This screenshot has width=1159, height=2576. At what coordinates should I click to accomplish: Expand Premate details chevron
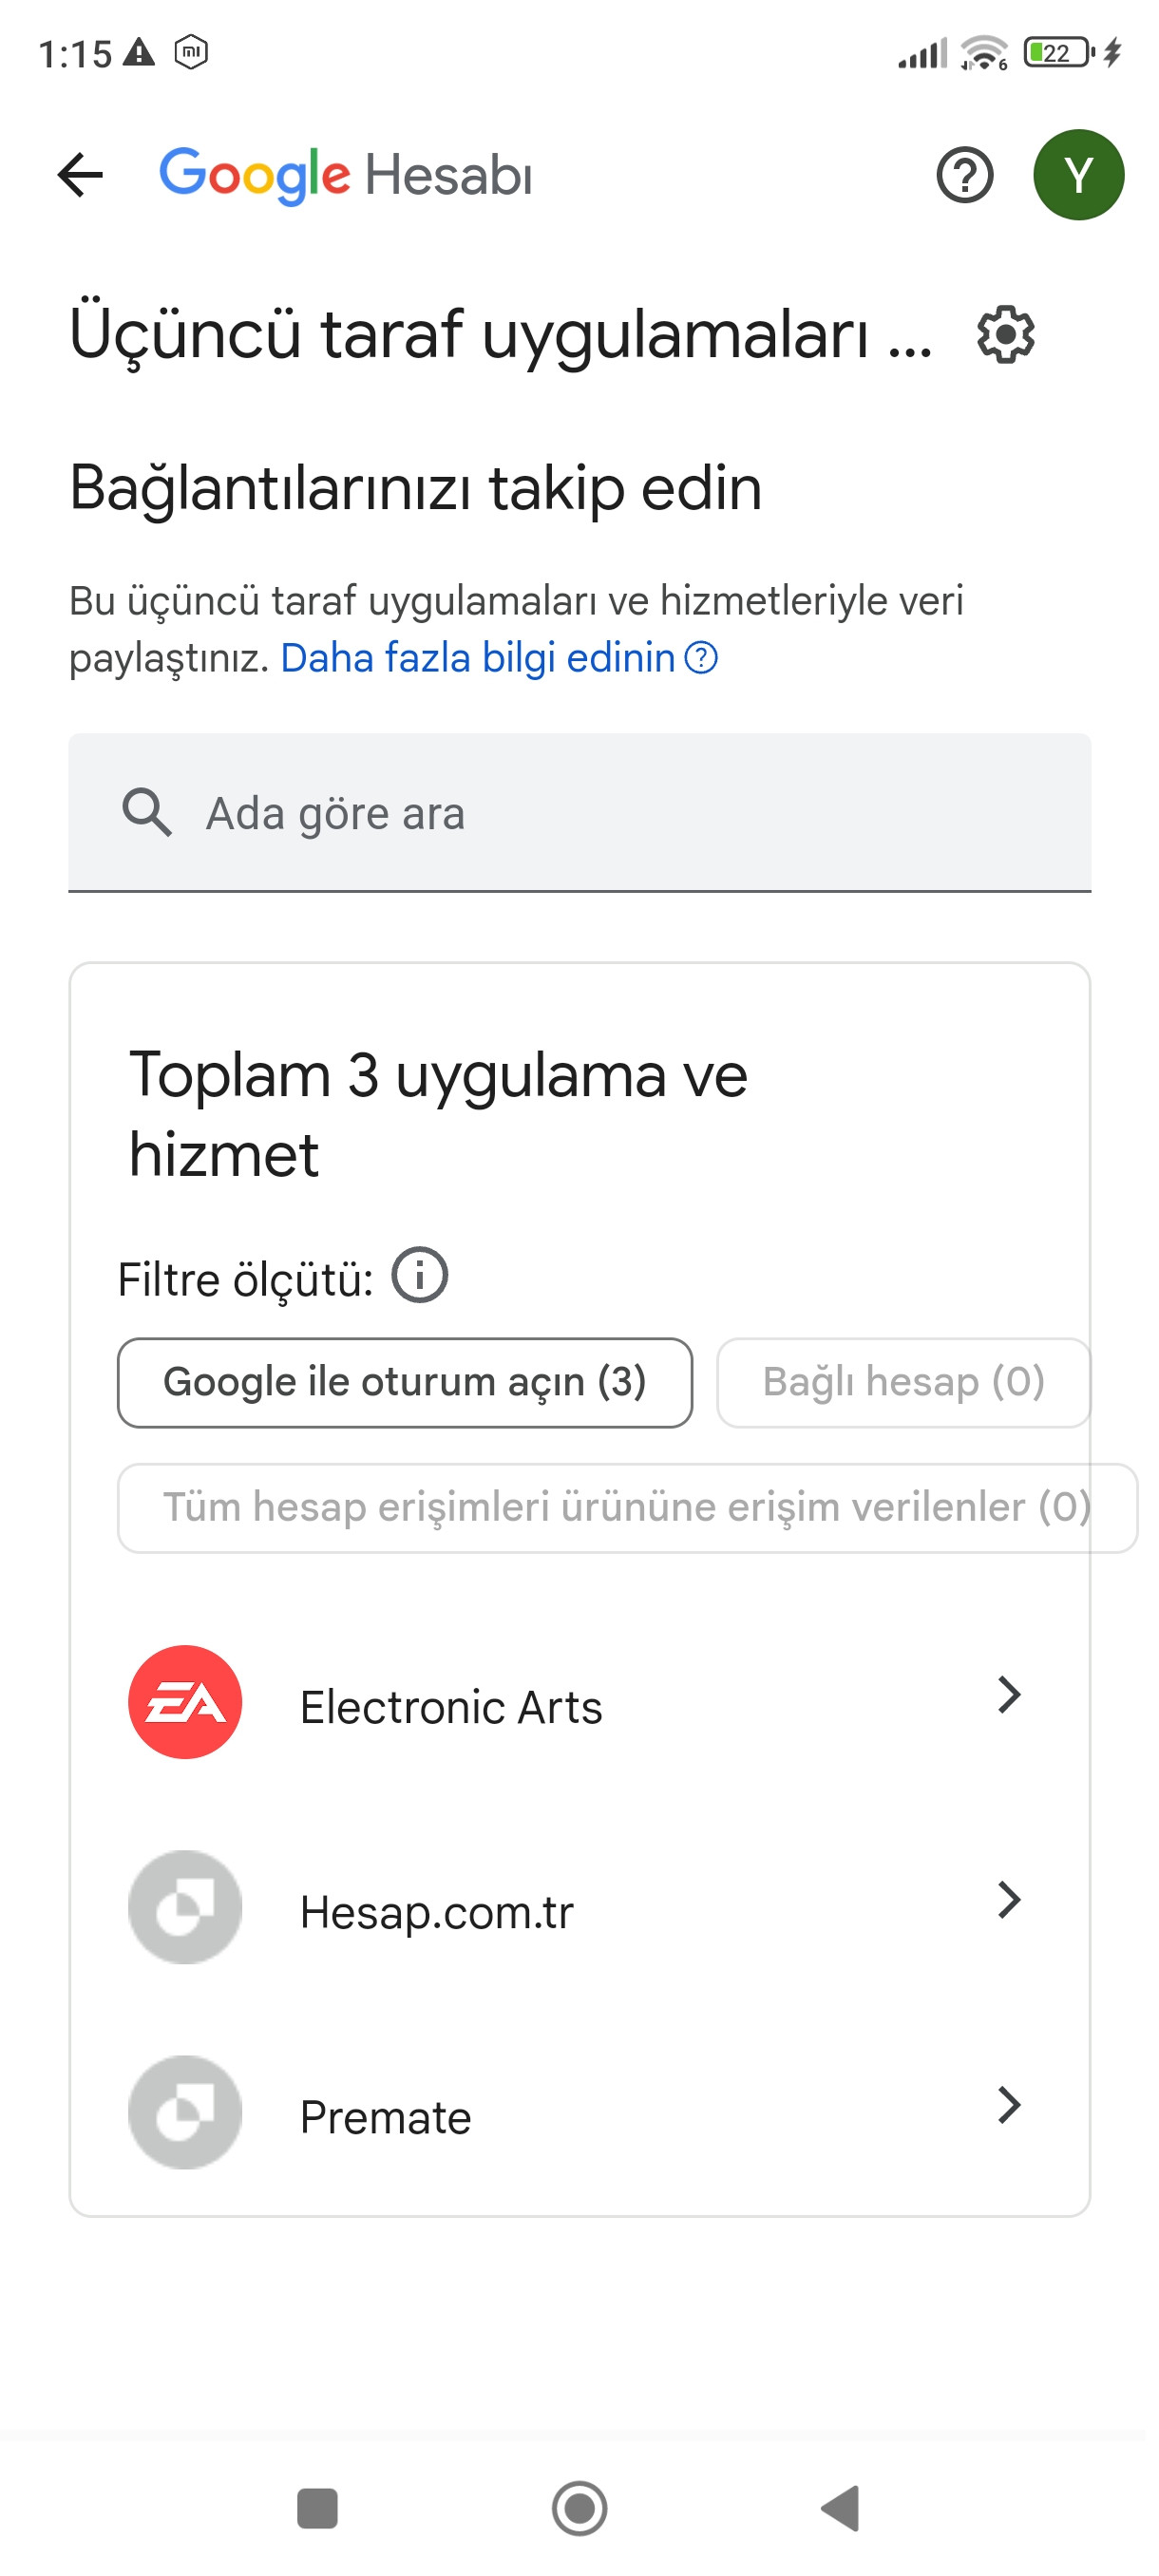1009,2105
